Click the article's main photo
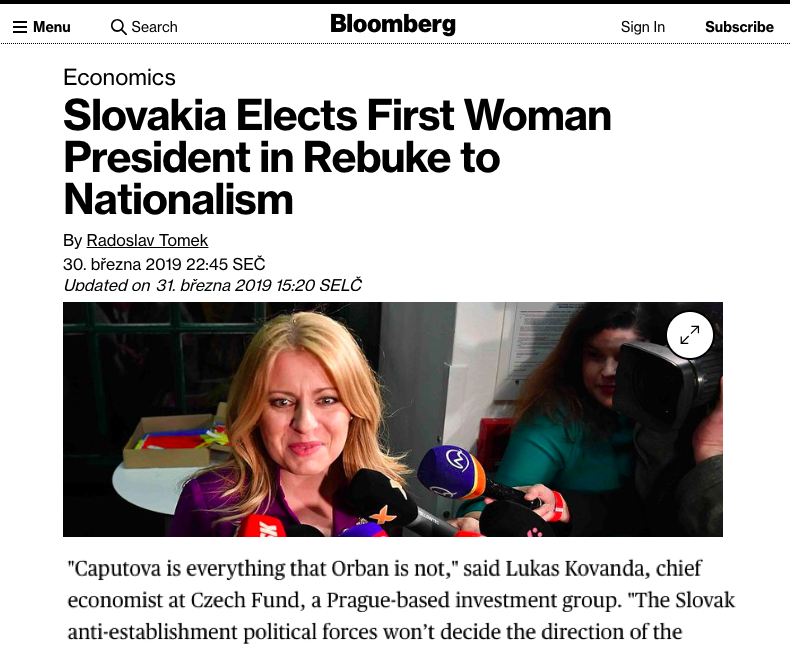 [x=392, y=419]
